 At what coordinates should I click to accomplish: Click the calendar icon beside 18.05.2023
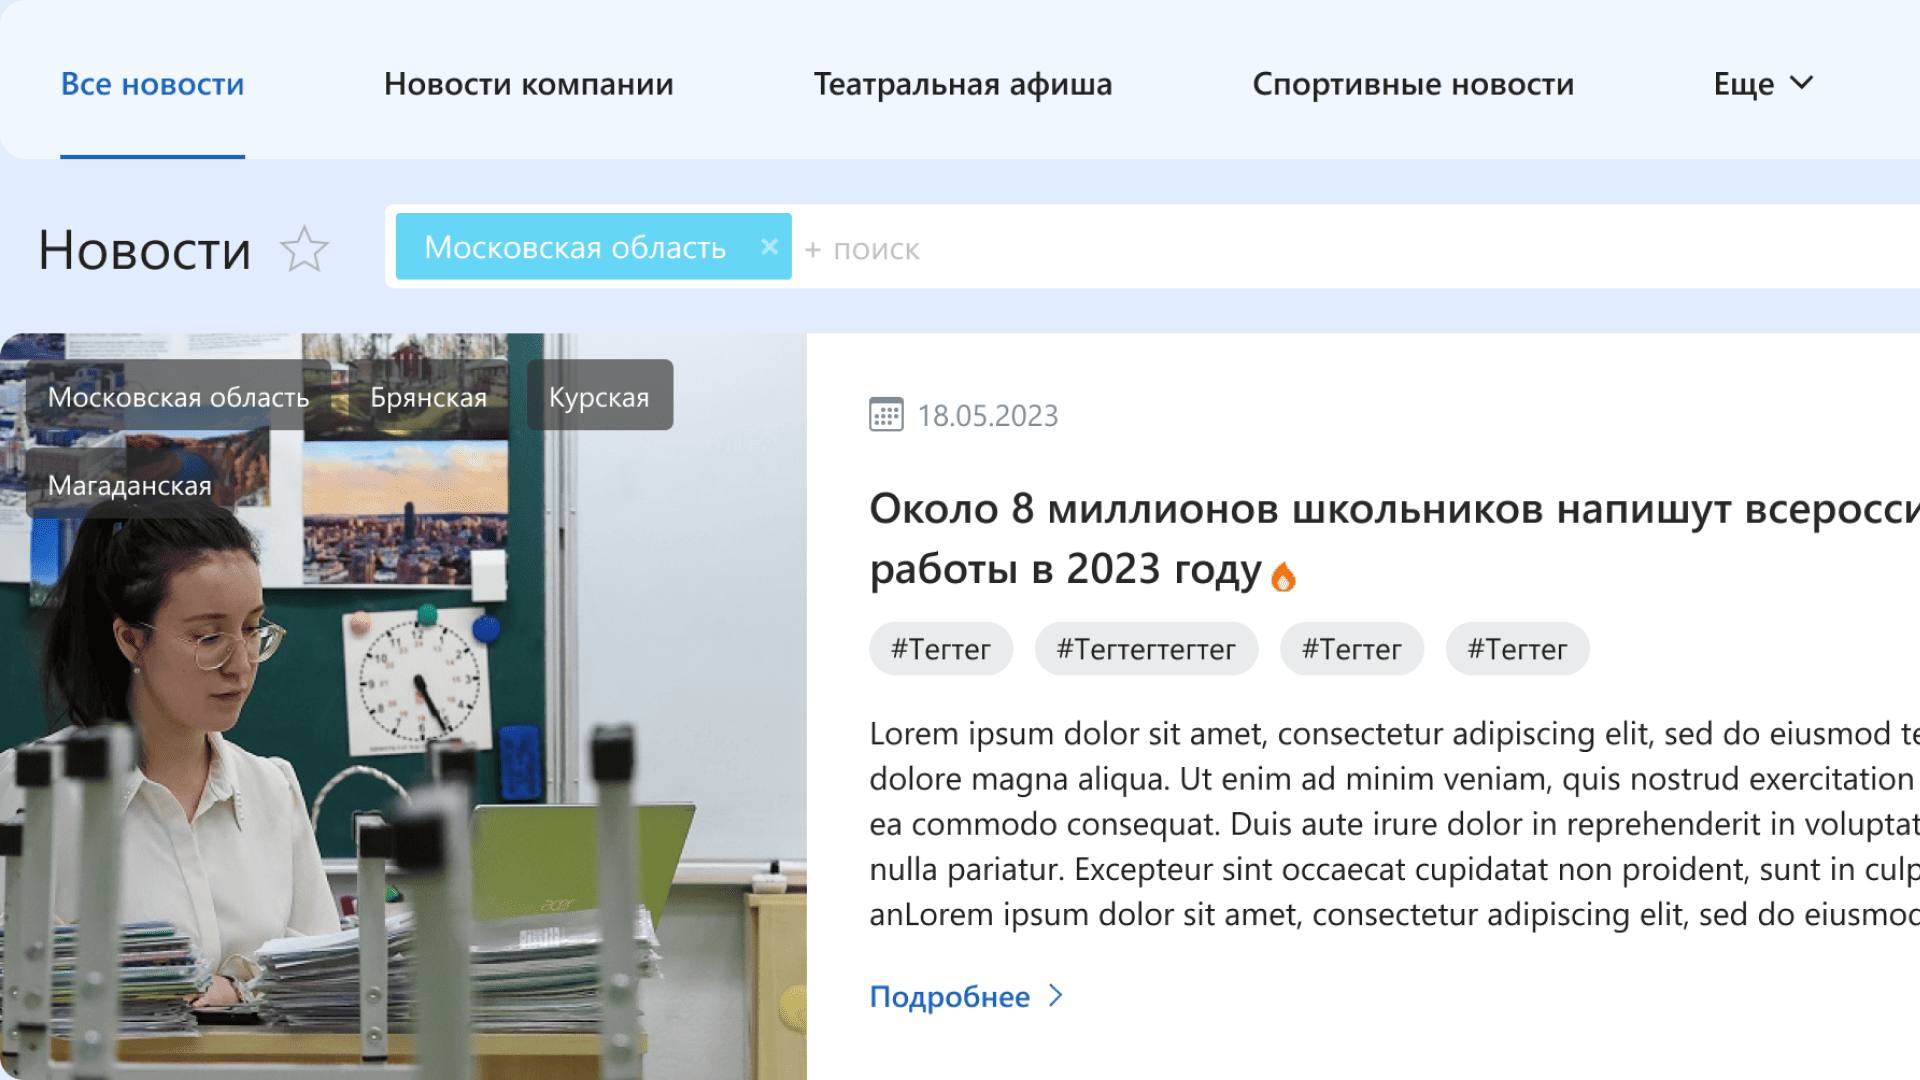coord(886,415)
